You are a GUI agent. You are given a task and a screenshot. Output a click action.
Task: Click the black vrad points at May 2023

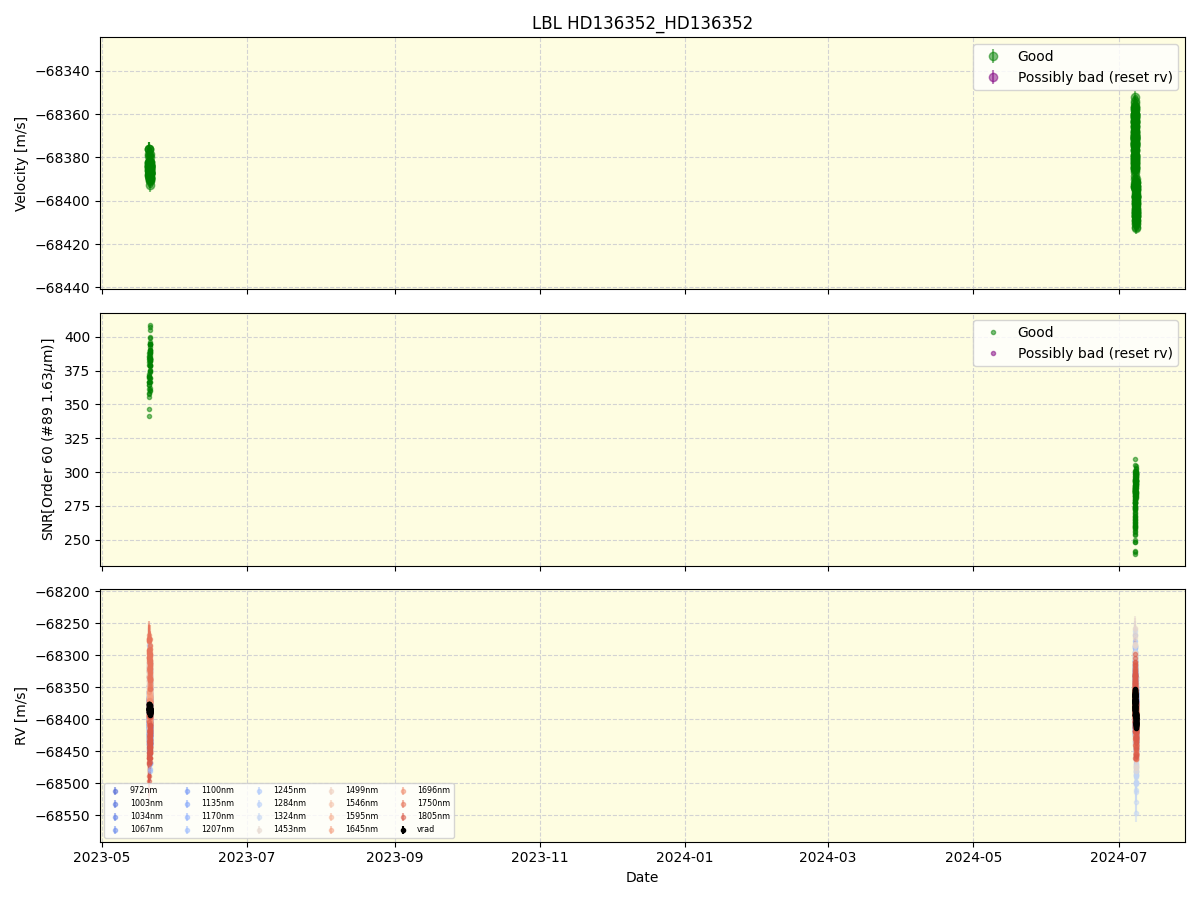(x=150, y=709)
